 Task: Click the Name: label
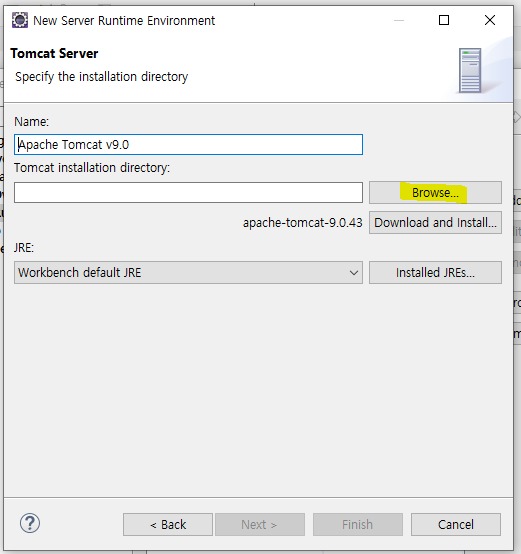coord(31,122)
